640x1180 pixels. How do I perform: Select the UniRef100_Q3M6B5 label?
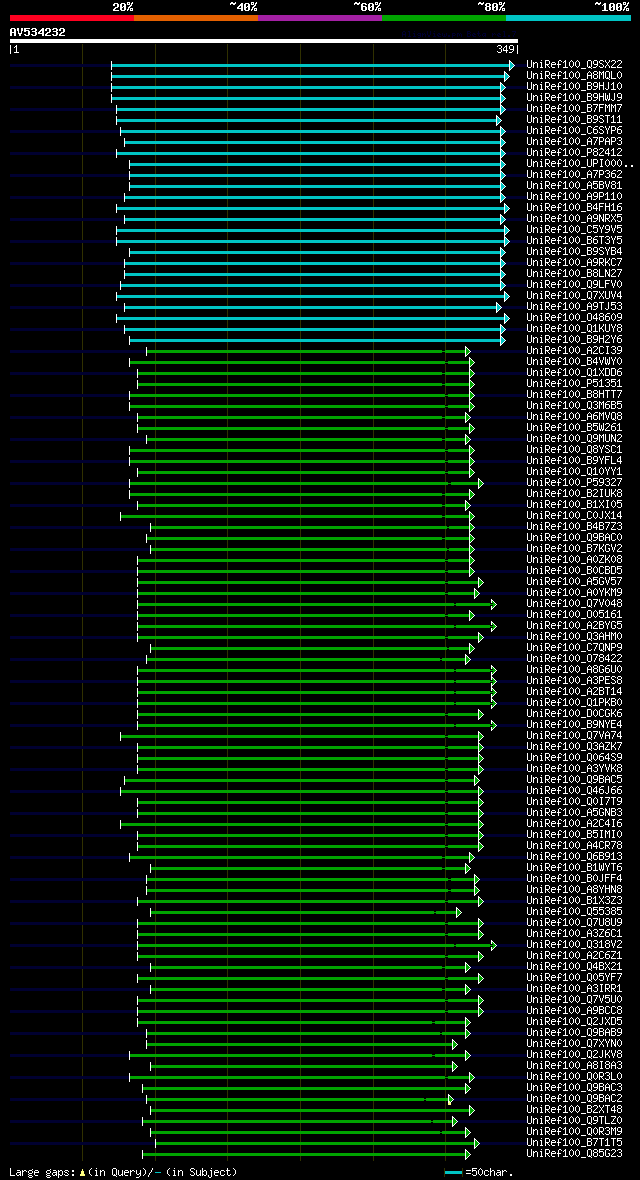574,406
